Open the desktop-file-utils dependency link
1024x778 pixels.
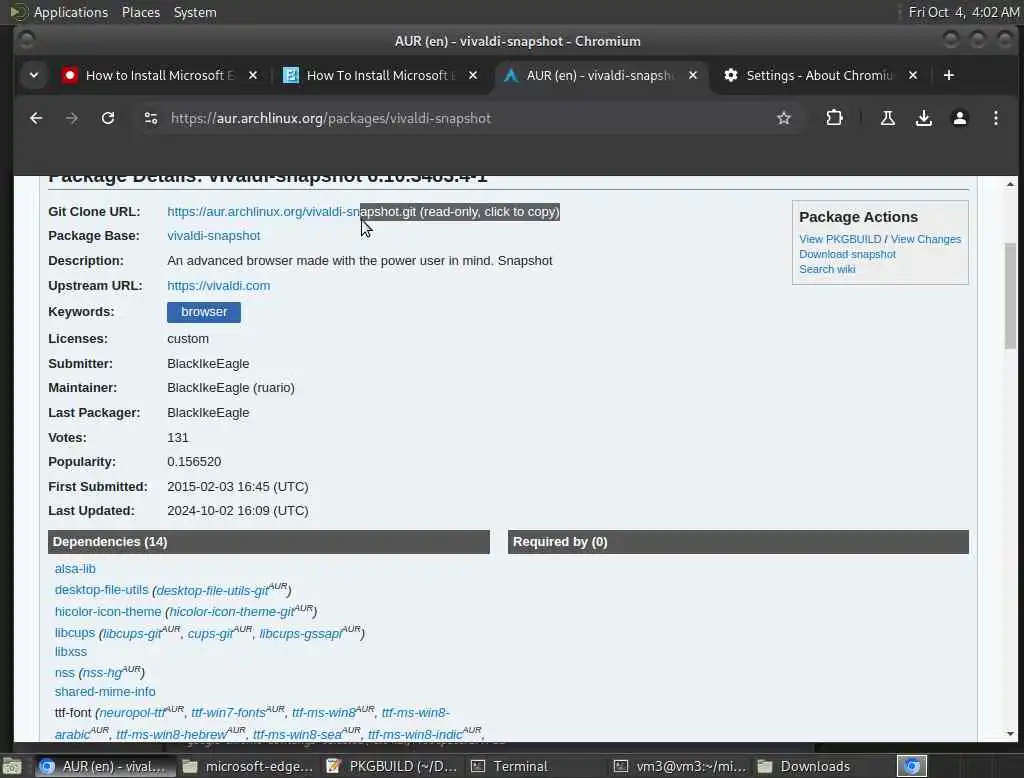pos(101,590)
